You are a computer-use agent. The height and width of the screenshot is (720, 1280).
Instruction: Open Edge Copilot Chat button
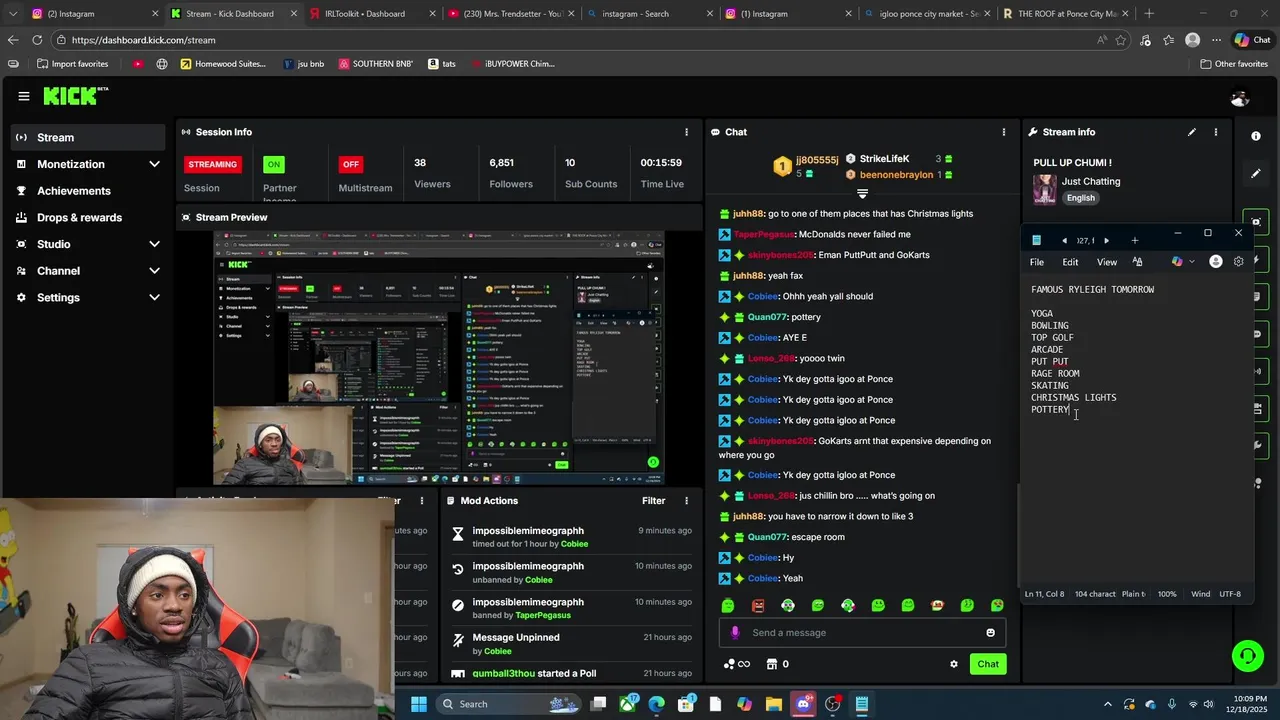point(1252,40)
